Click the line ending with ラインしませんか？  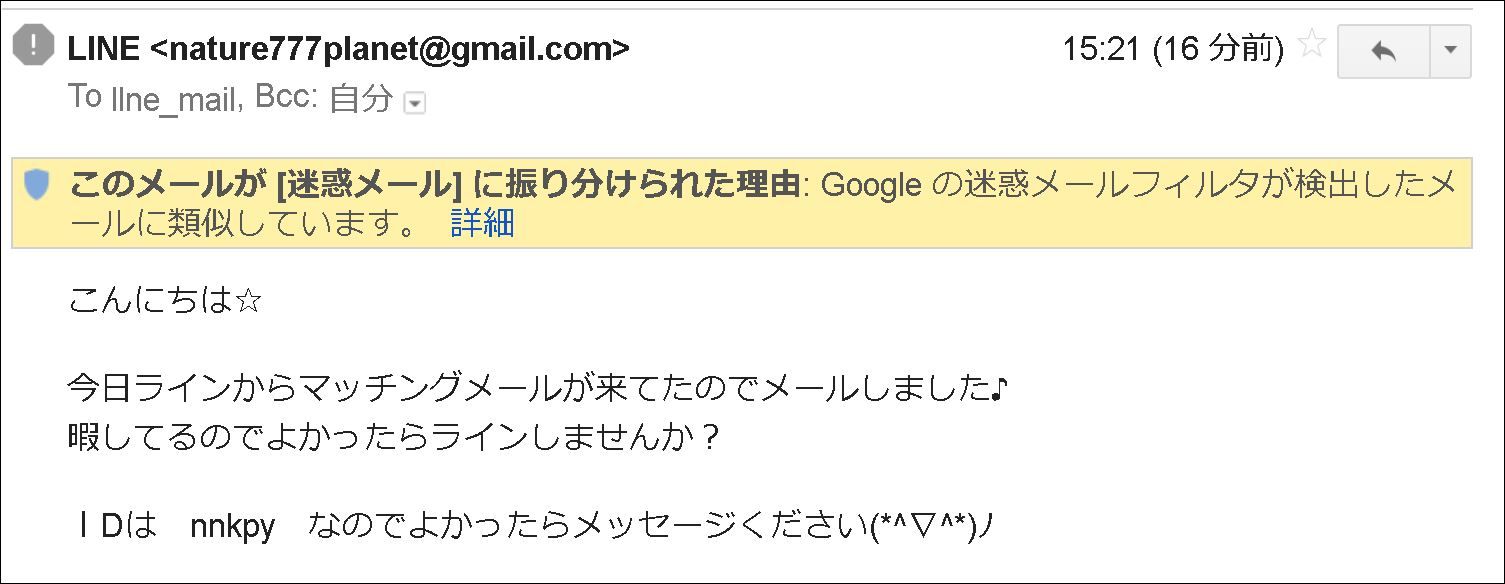point(394,438)
